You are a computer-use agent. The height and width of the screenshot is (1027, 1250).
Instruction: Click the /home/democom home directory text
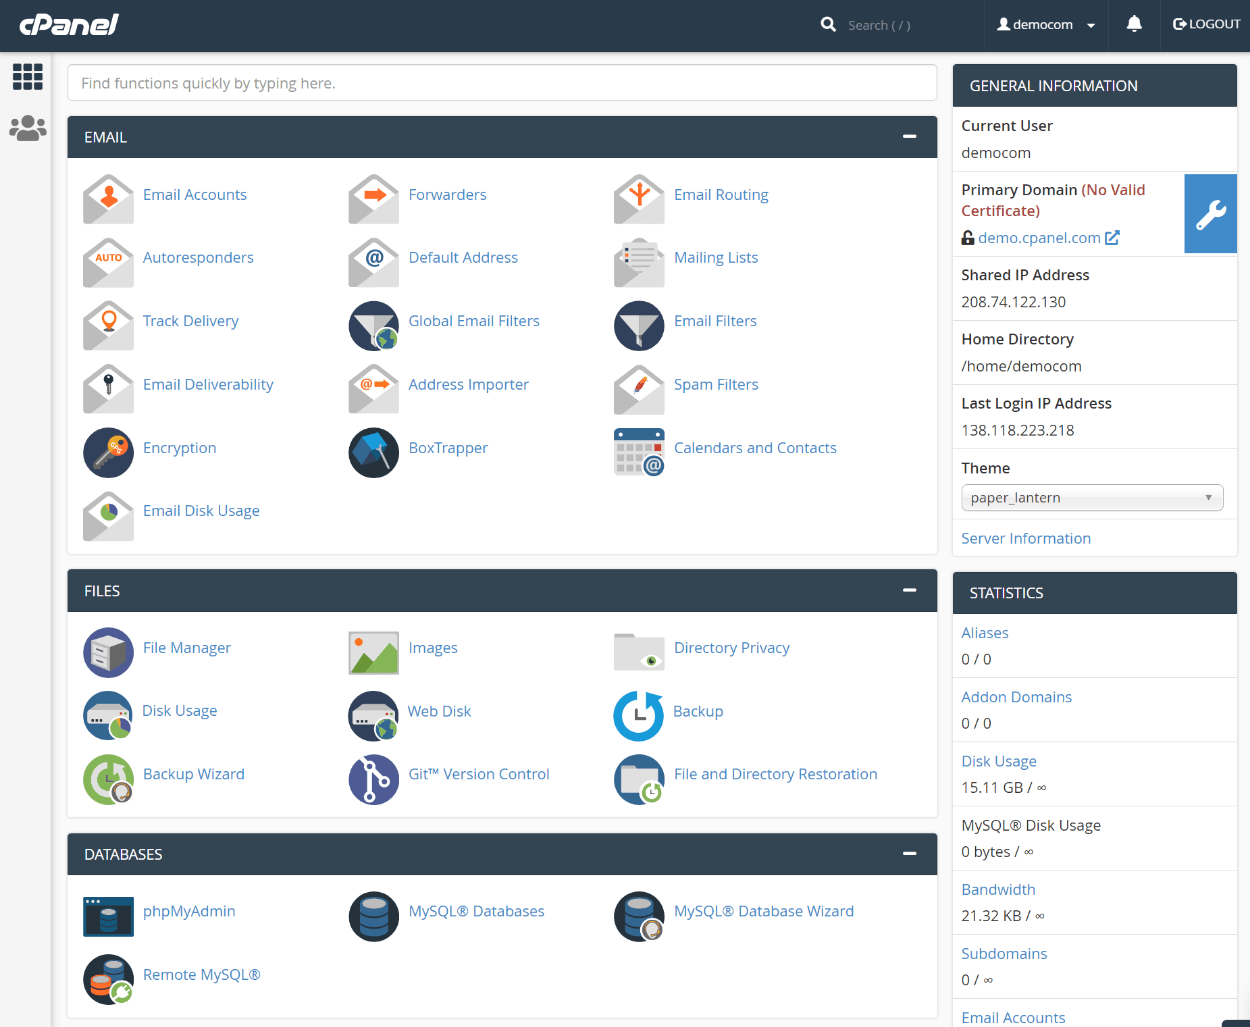tap(1021, 366)
